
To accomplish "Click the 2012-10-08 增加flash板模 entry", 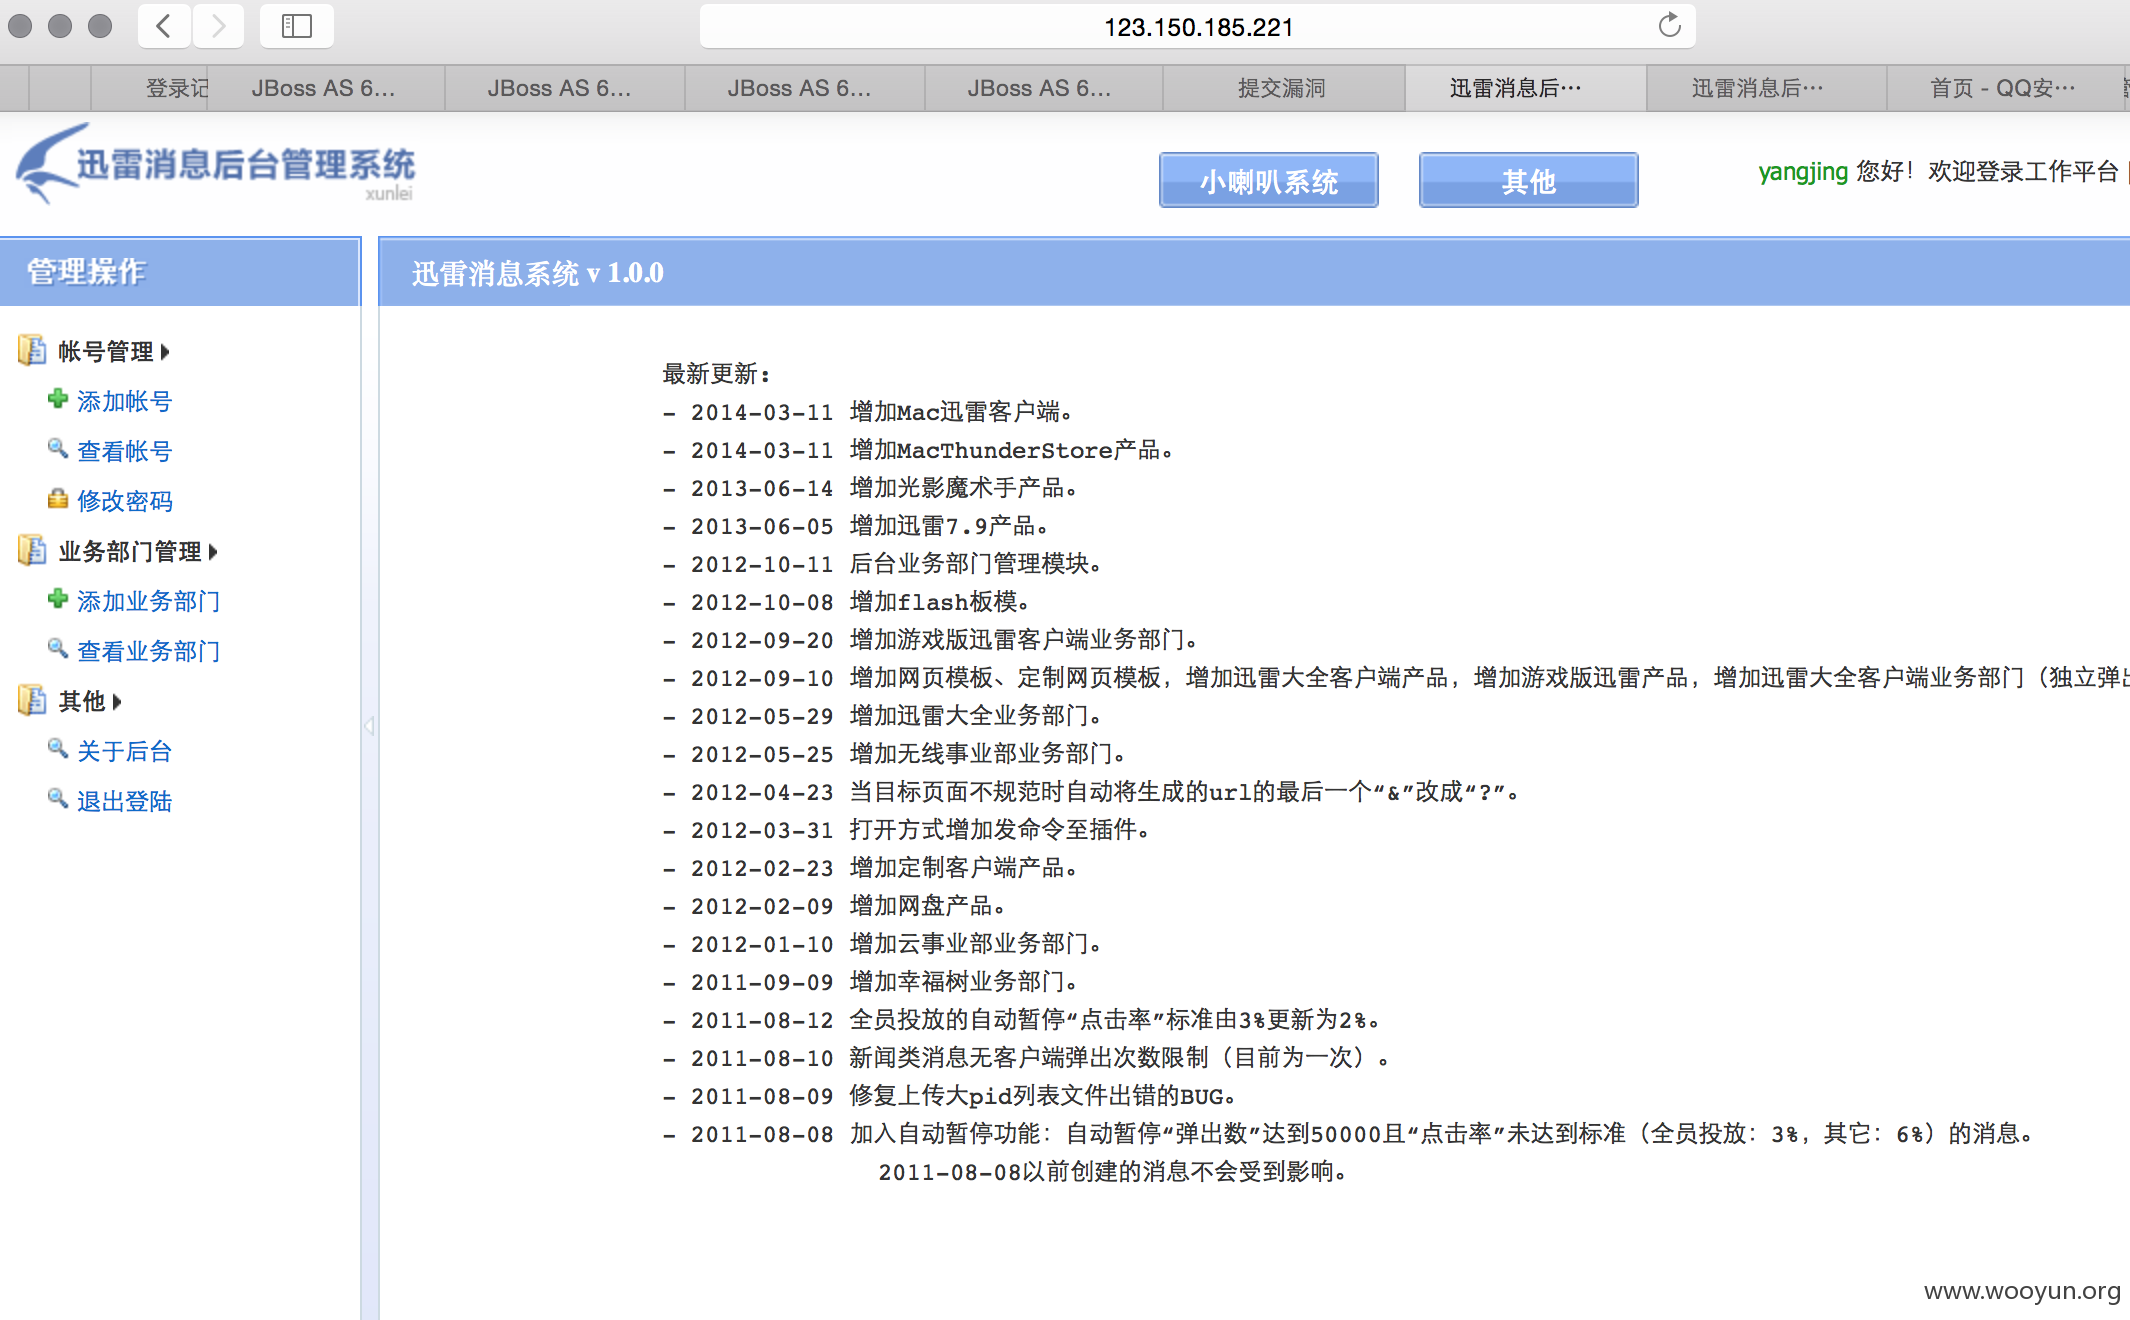I will (846, 602).
